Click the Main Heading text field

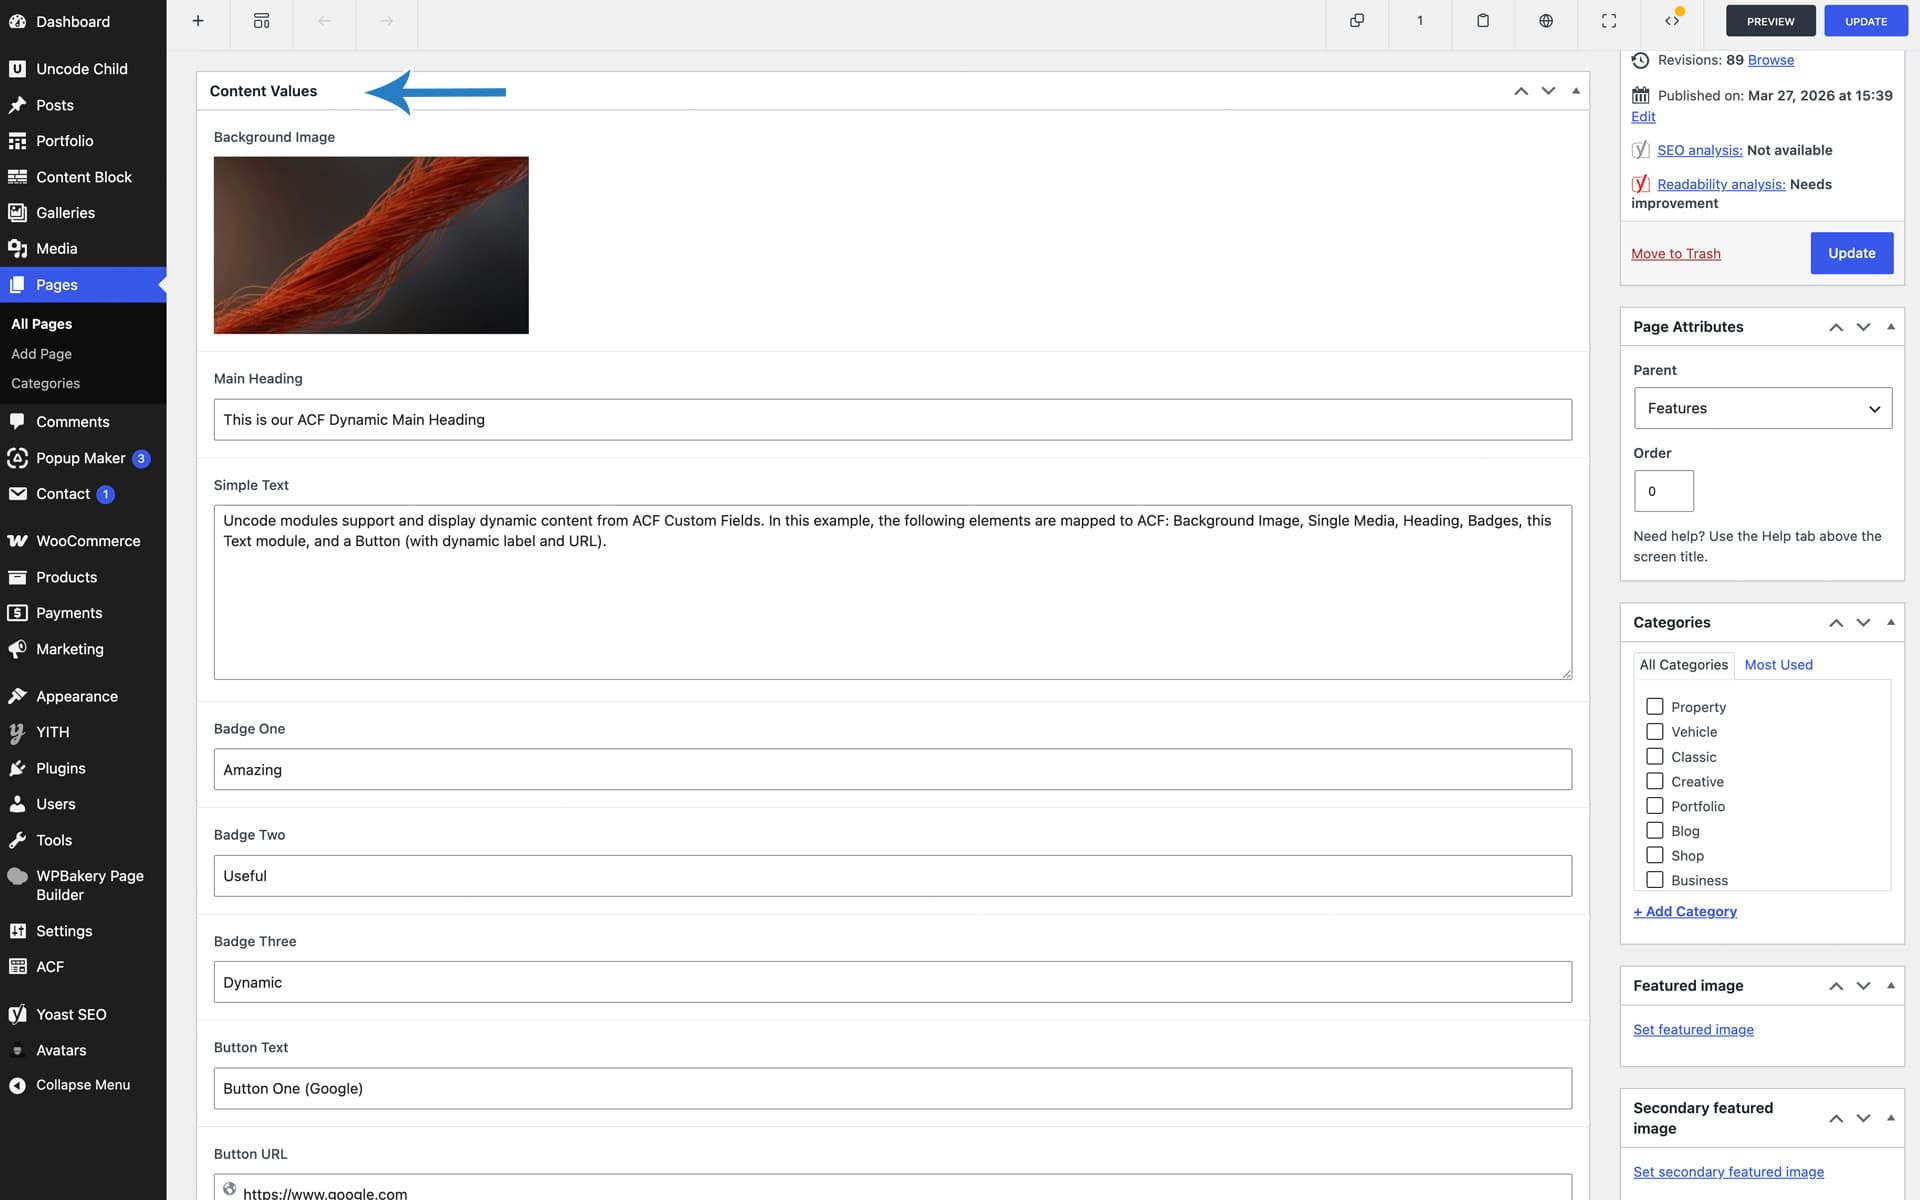pos(892,420)
